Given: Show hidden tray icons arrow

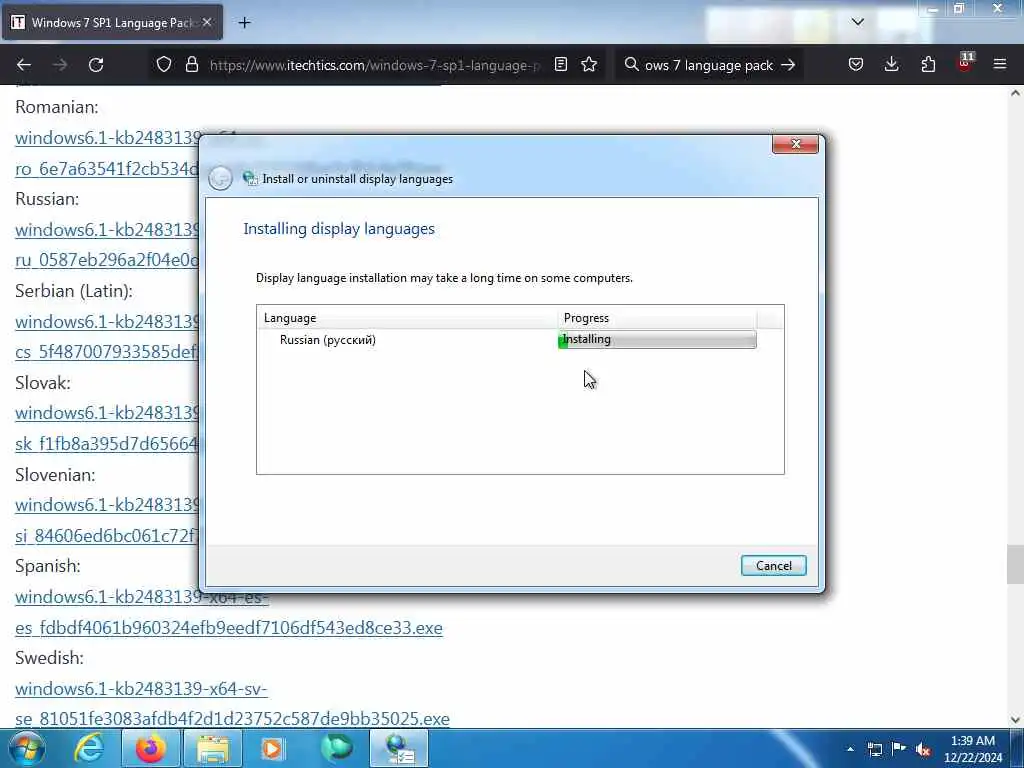Looking at the screenshot, I should coord(850,749).
